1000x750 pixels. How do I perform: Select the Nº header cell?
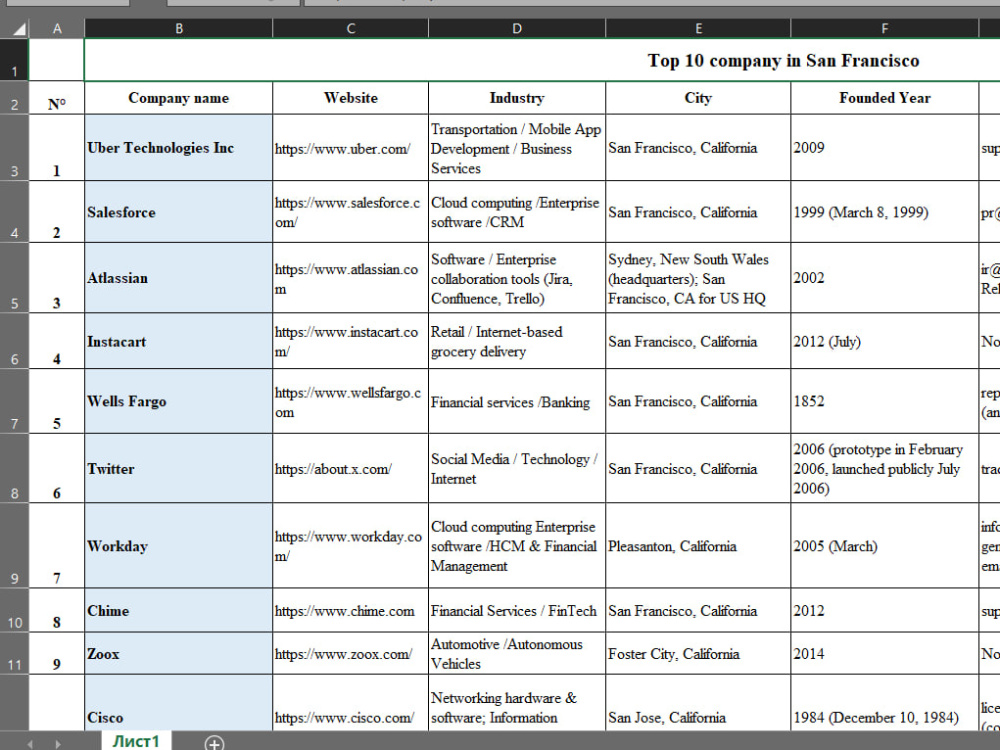57,98
